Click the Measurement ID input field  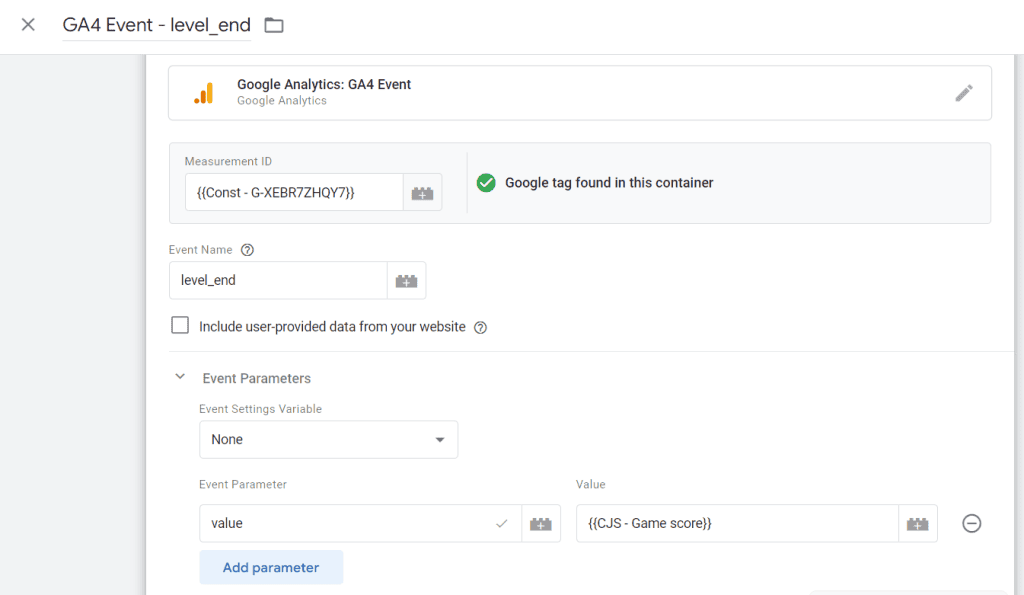pyautogui.click(x=293, y=192)
